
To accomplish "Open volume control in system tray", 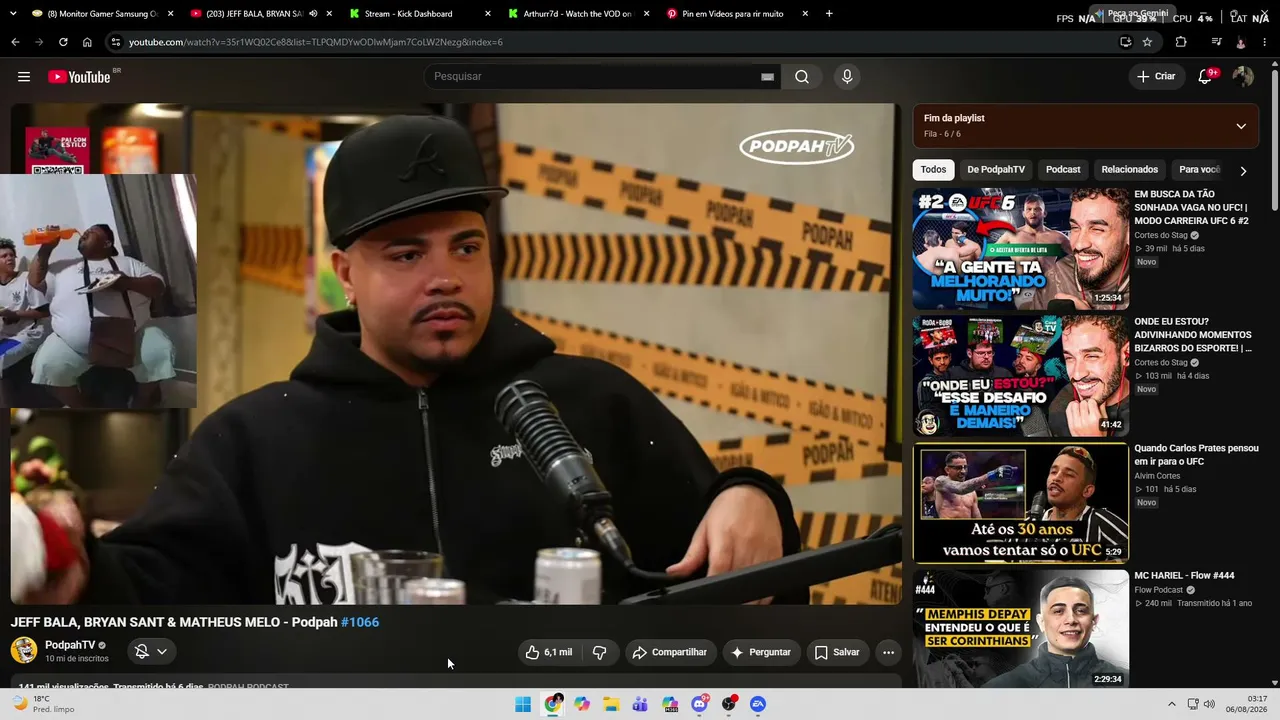I will [1209, 704].
